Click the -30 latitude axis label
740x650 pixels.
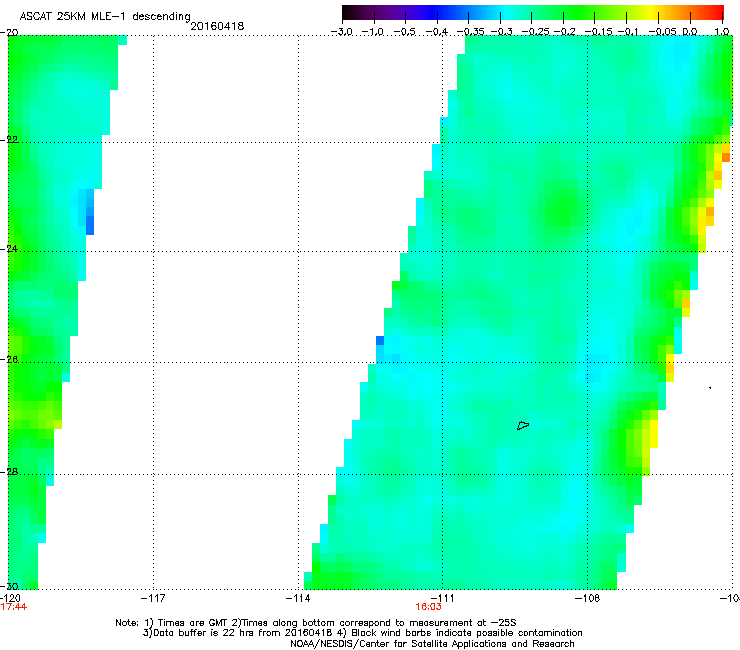[x=9, y=586]
